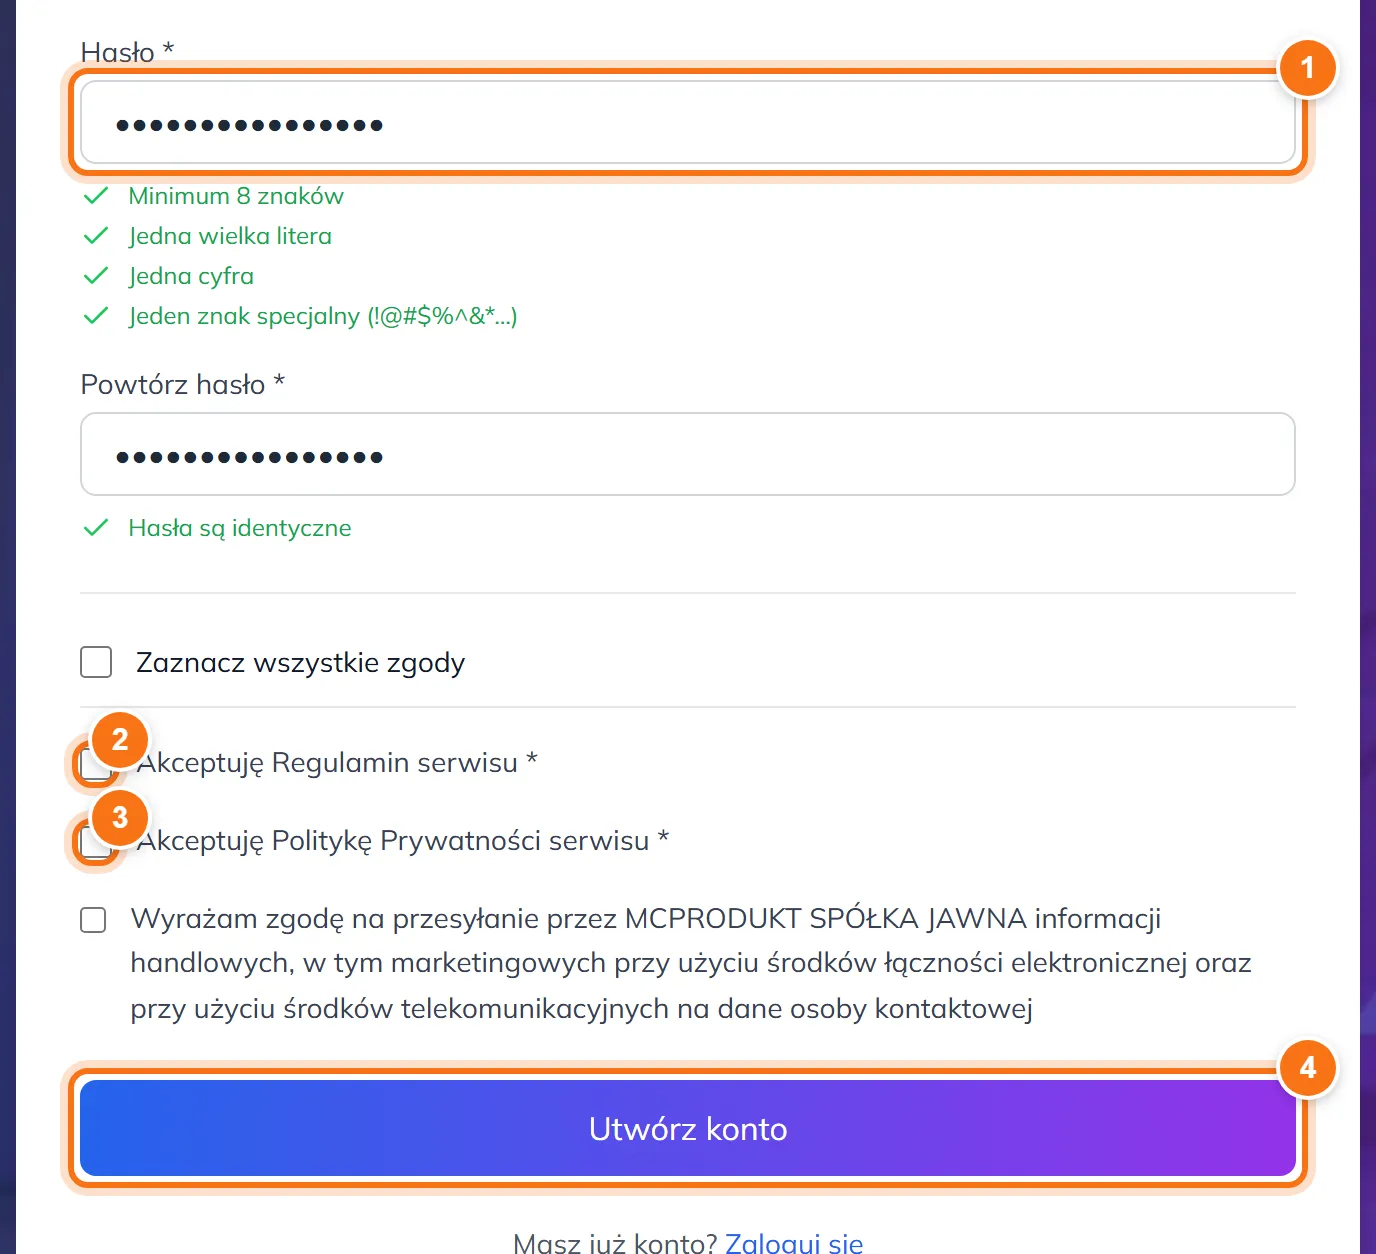This screenshot has height=1254, width=1376.
Task: Click the Akceptuję Regulamin serwisu label text
Action: coord(337,763)
